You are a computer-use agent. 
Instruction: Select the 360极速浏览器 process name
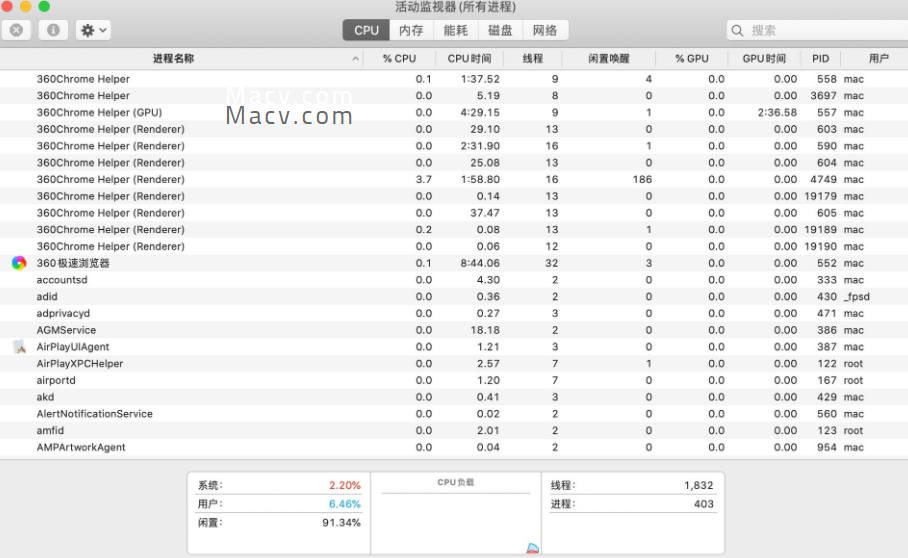pos(73,263)
